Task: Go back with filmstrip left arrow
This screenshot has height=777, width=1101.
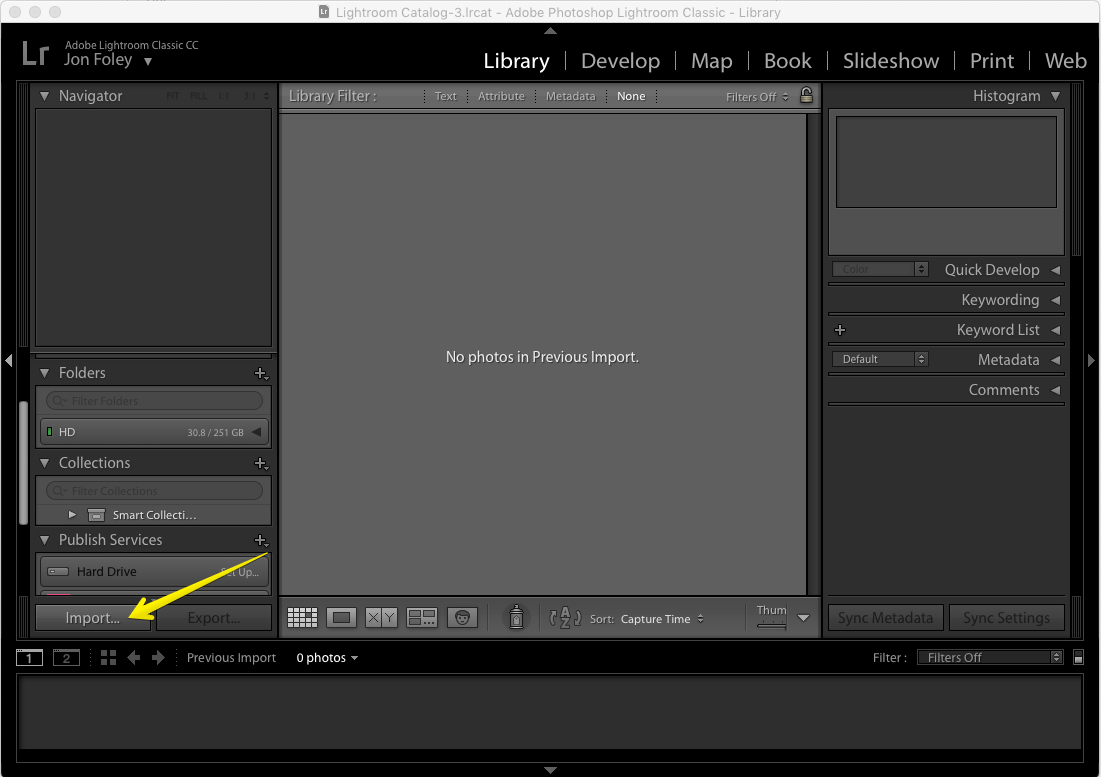Action: click(133, 658)
